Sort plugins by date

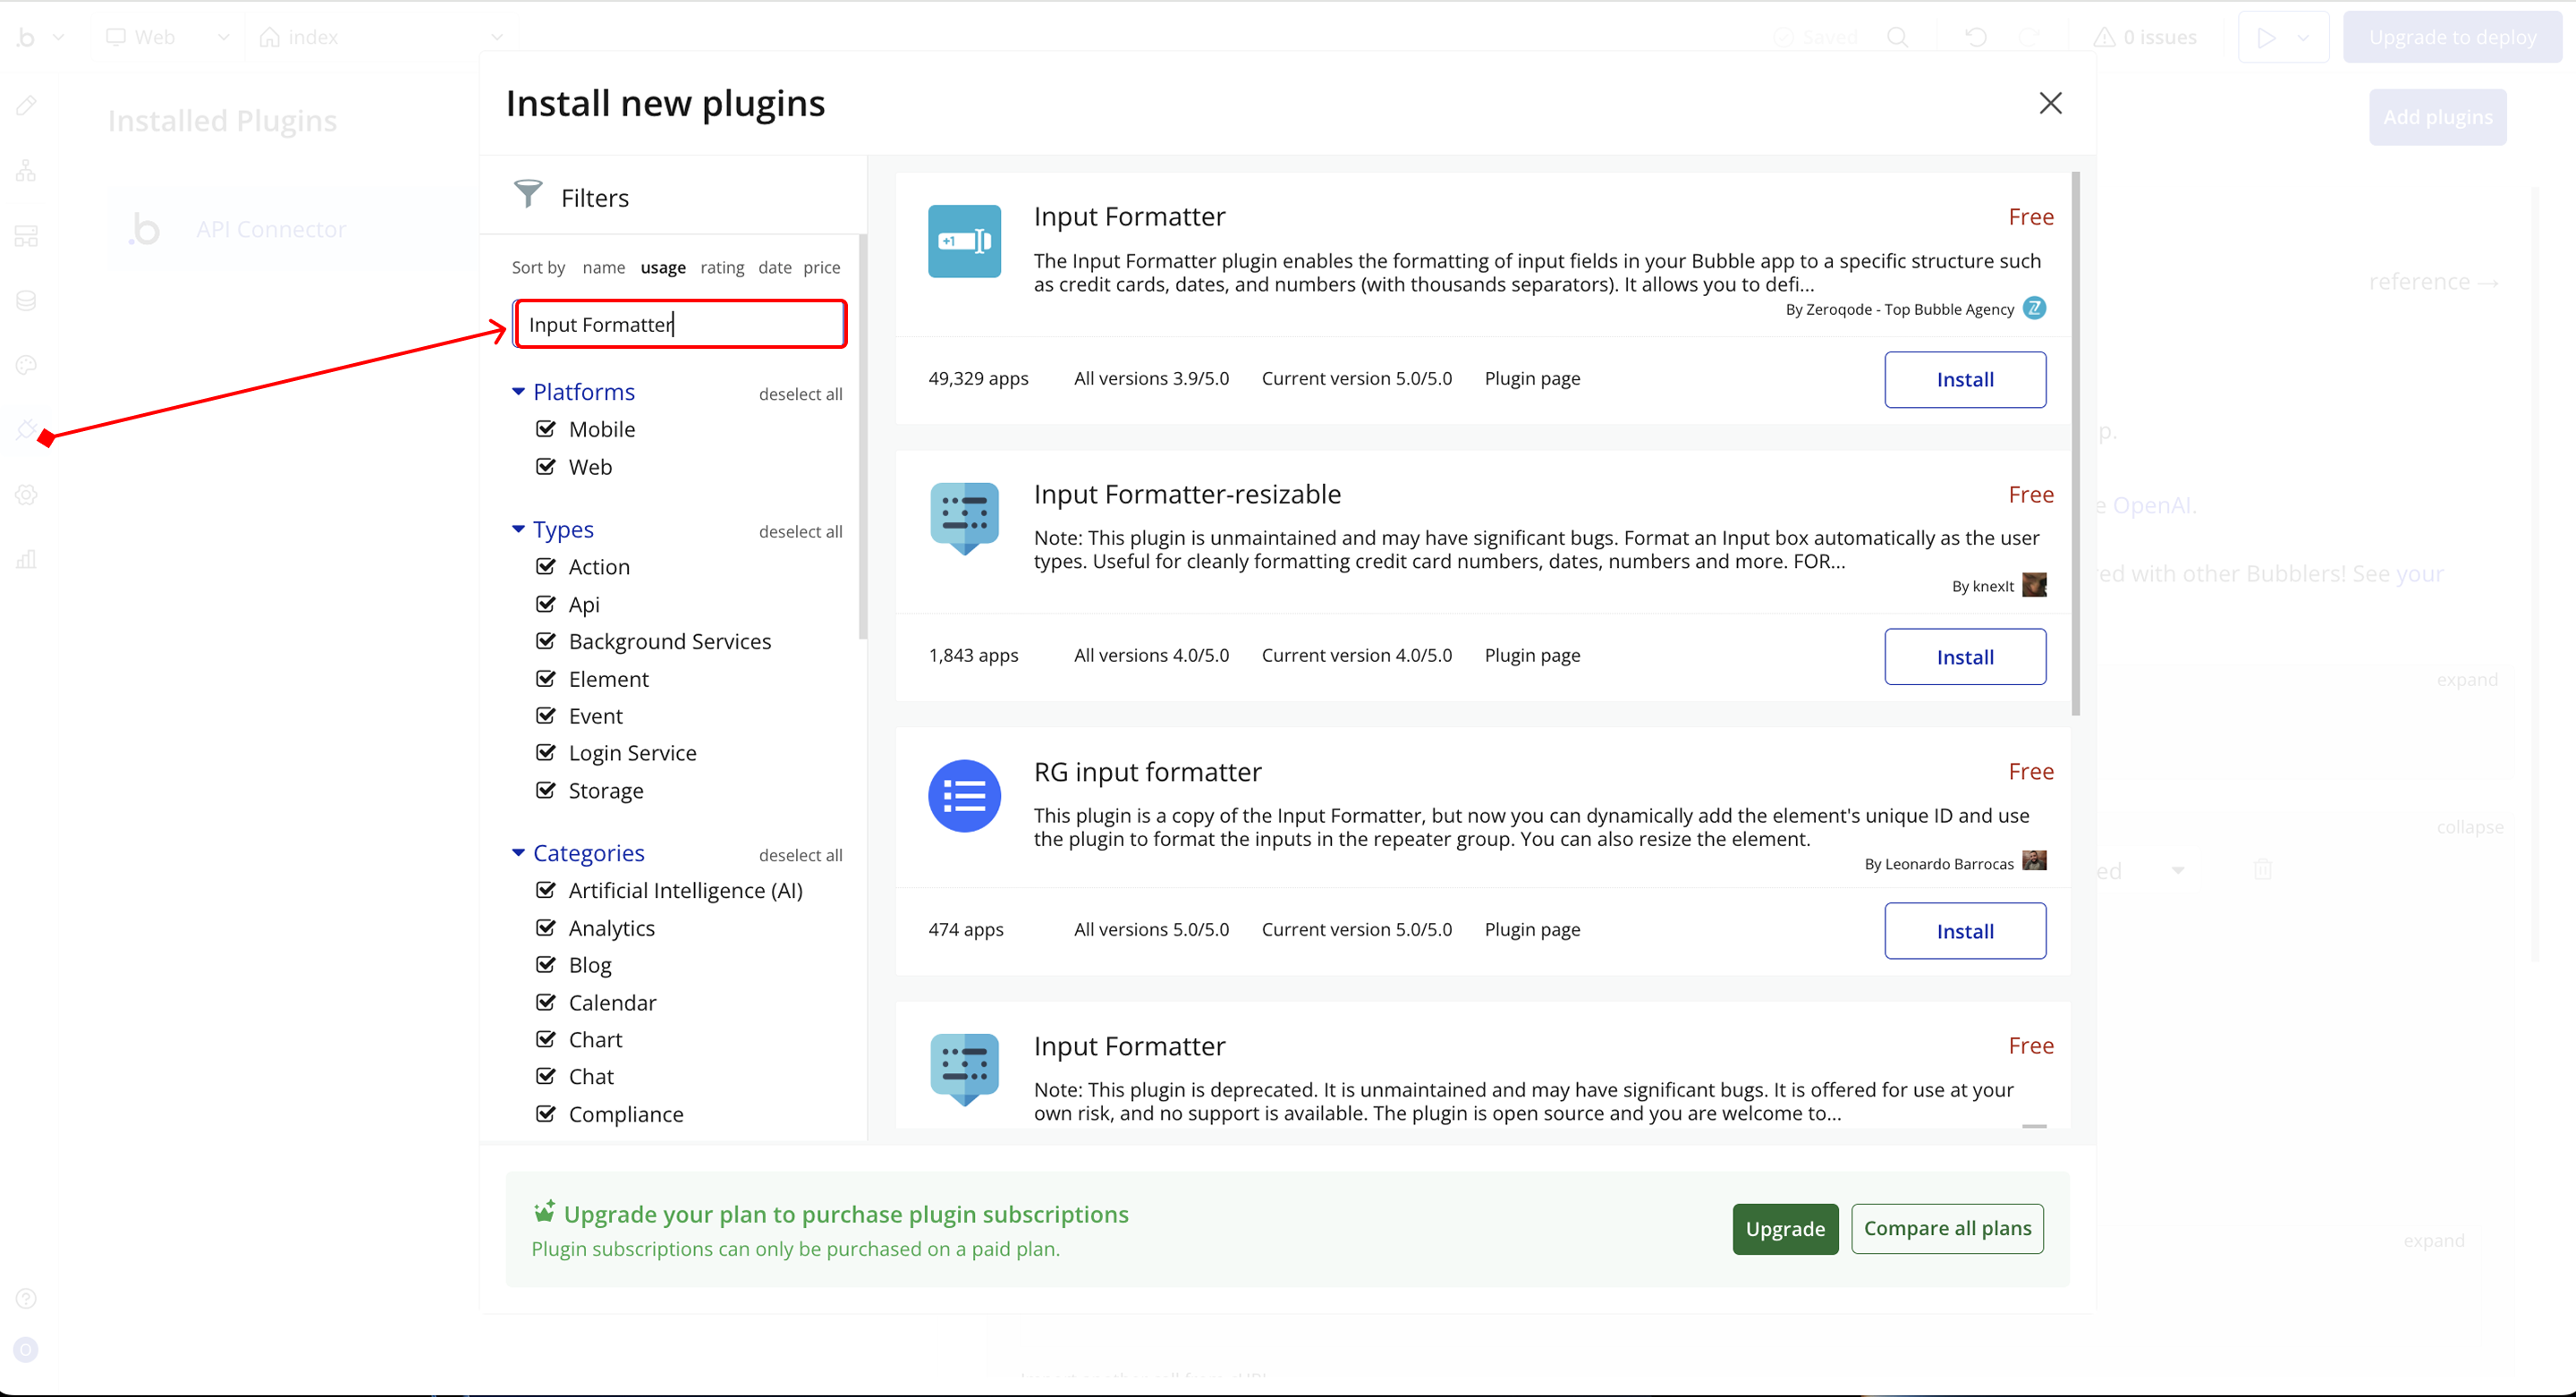[x=774, y=267]
